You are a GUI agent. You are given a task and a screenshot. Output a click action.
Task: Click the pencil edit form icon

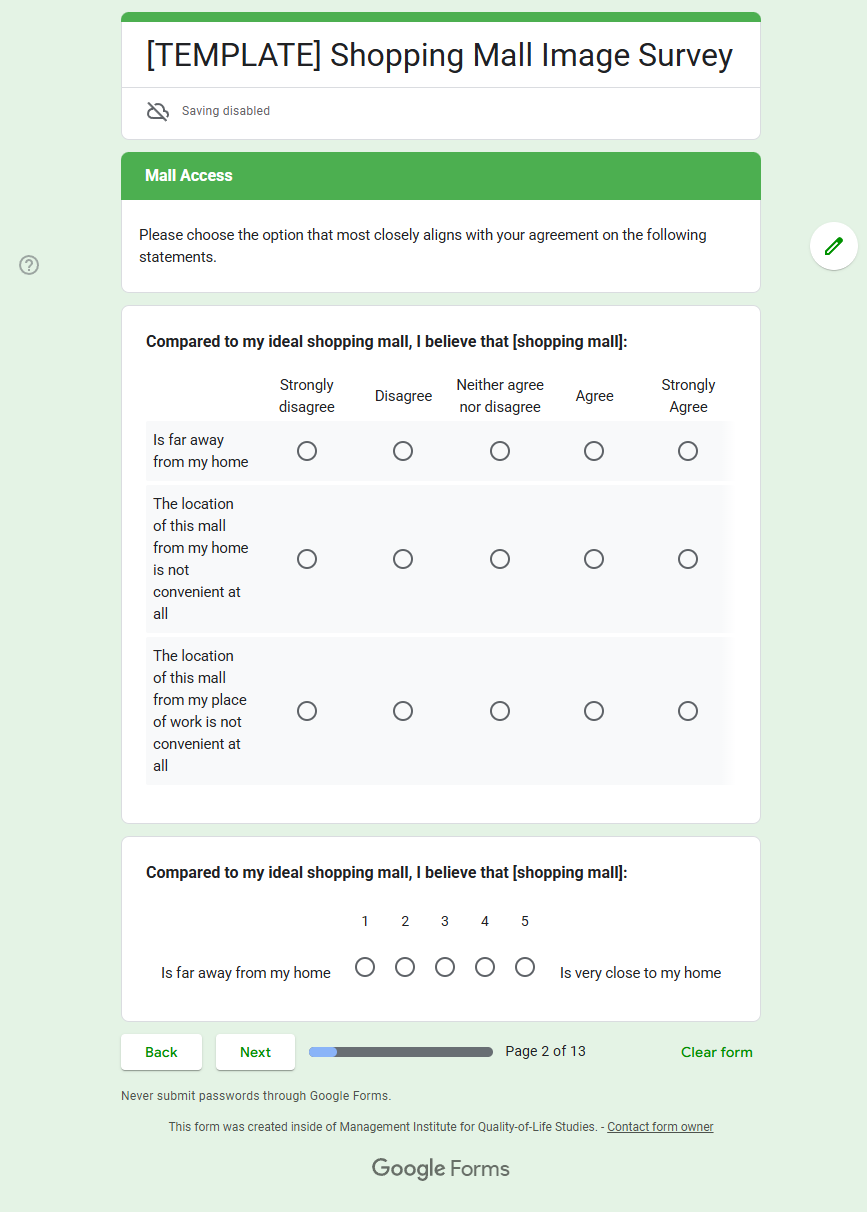833,246
